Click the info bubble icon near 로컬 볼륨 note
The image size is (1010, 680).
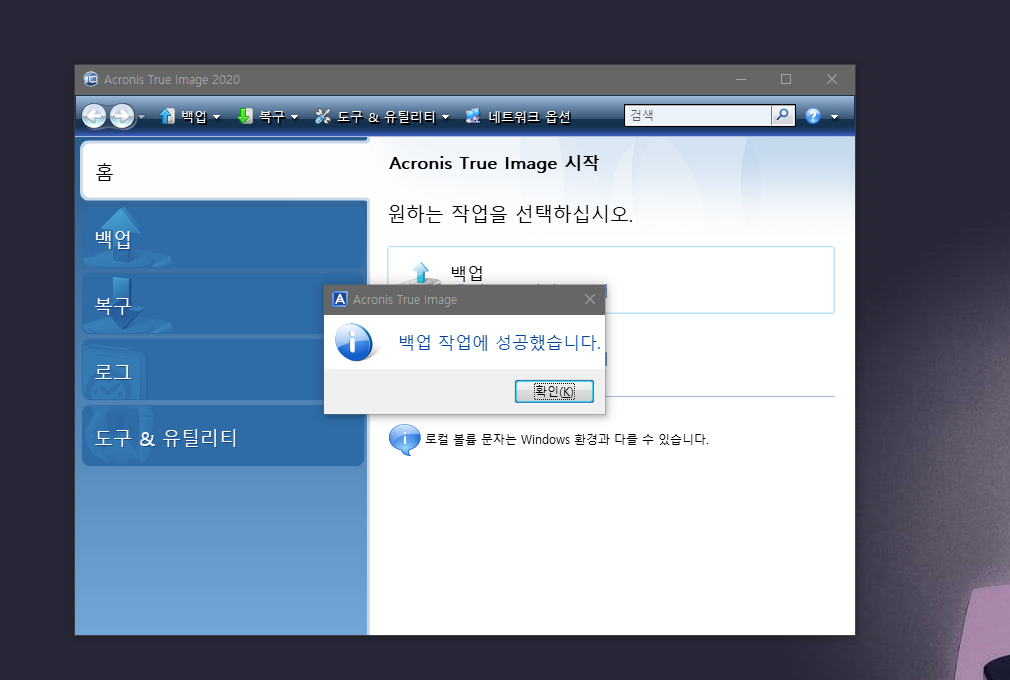coord(405,440)
